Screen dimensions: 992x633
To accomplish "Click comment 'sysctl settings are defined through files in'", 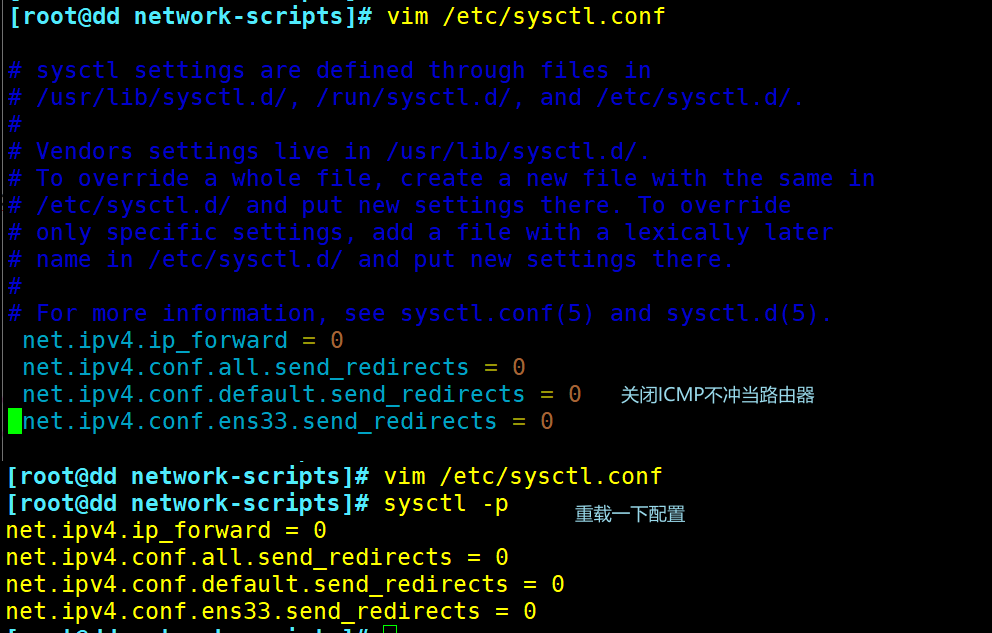I will tap(329, 70).
